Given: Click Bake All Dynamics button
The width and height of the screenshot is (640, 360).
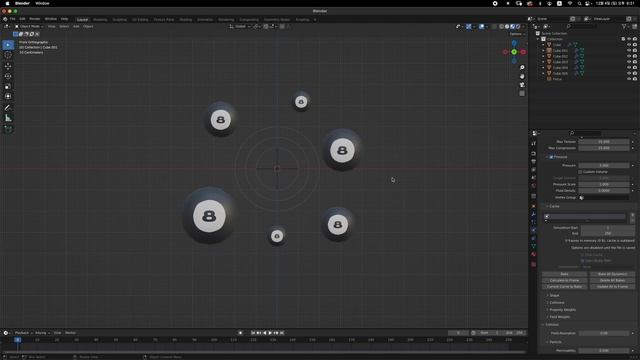Looking at the screenshot, I should (612, 274).
